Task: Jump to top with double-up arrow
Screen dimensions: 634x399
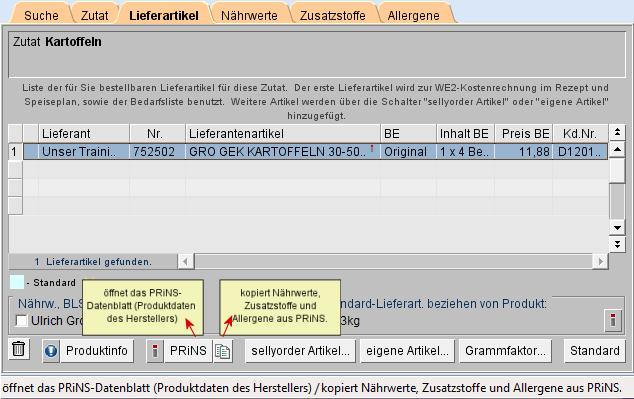Action: [617, 132]
